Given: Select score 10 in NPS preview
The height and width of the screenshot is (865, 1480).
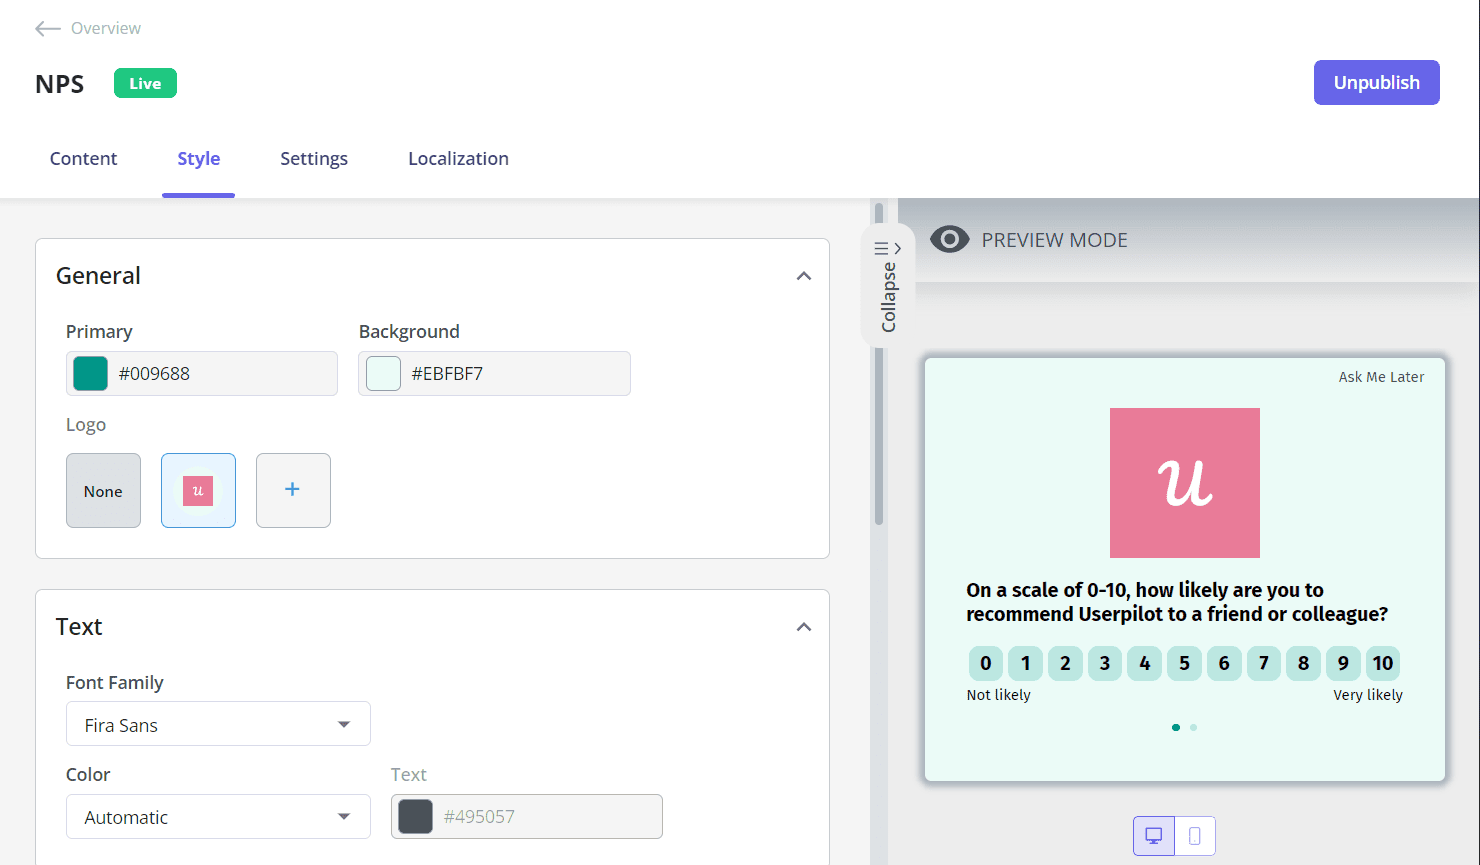Looking at the screenshot, I should [x=1383, y=663].
